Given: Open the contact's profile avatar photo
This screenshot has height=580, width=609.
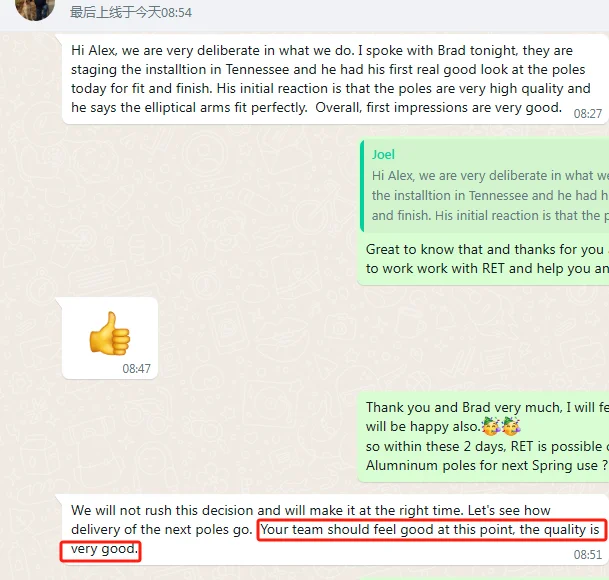Looking at the screenshot, I should tap(35, 9).
